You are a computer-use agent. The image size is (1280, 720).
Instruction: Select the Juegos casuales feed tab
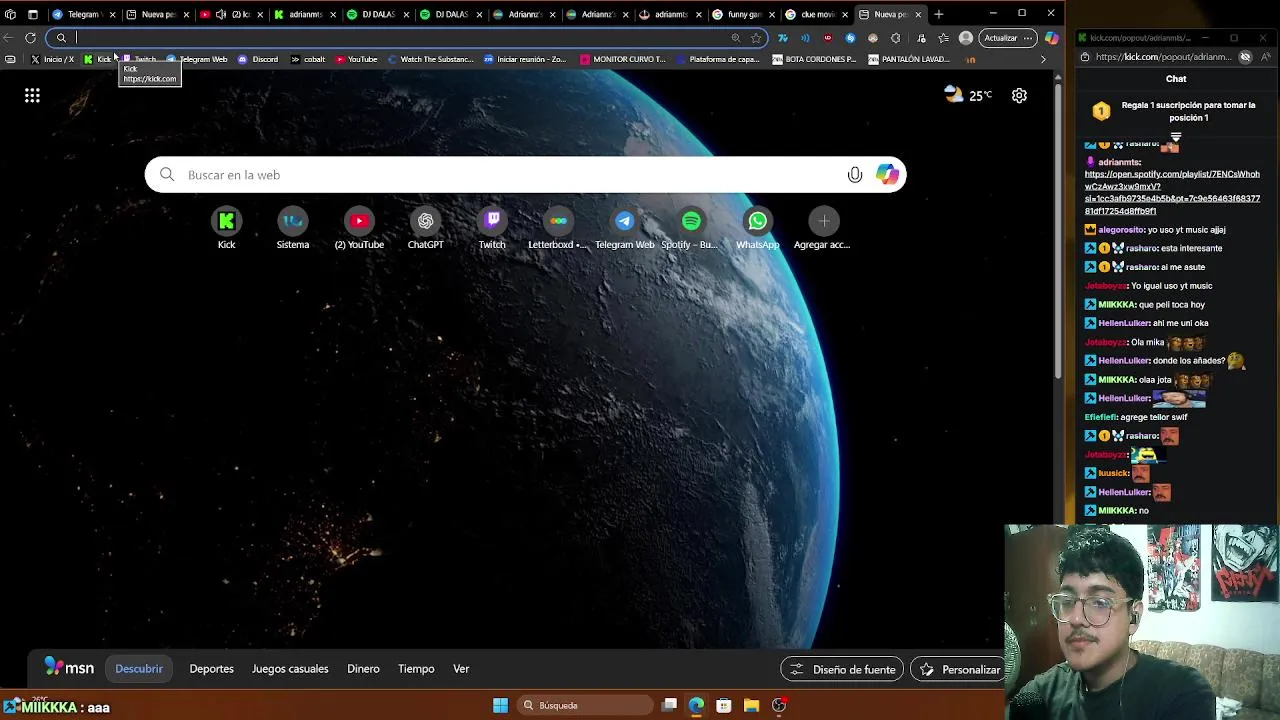290,669
